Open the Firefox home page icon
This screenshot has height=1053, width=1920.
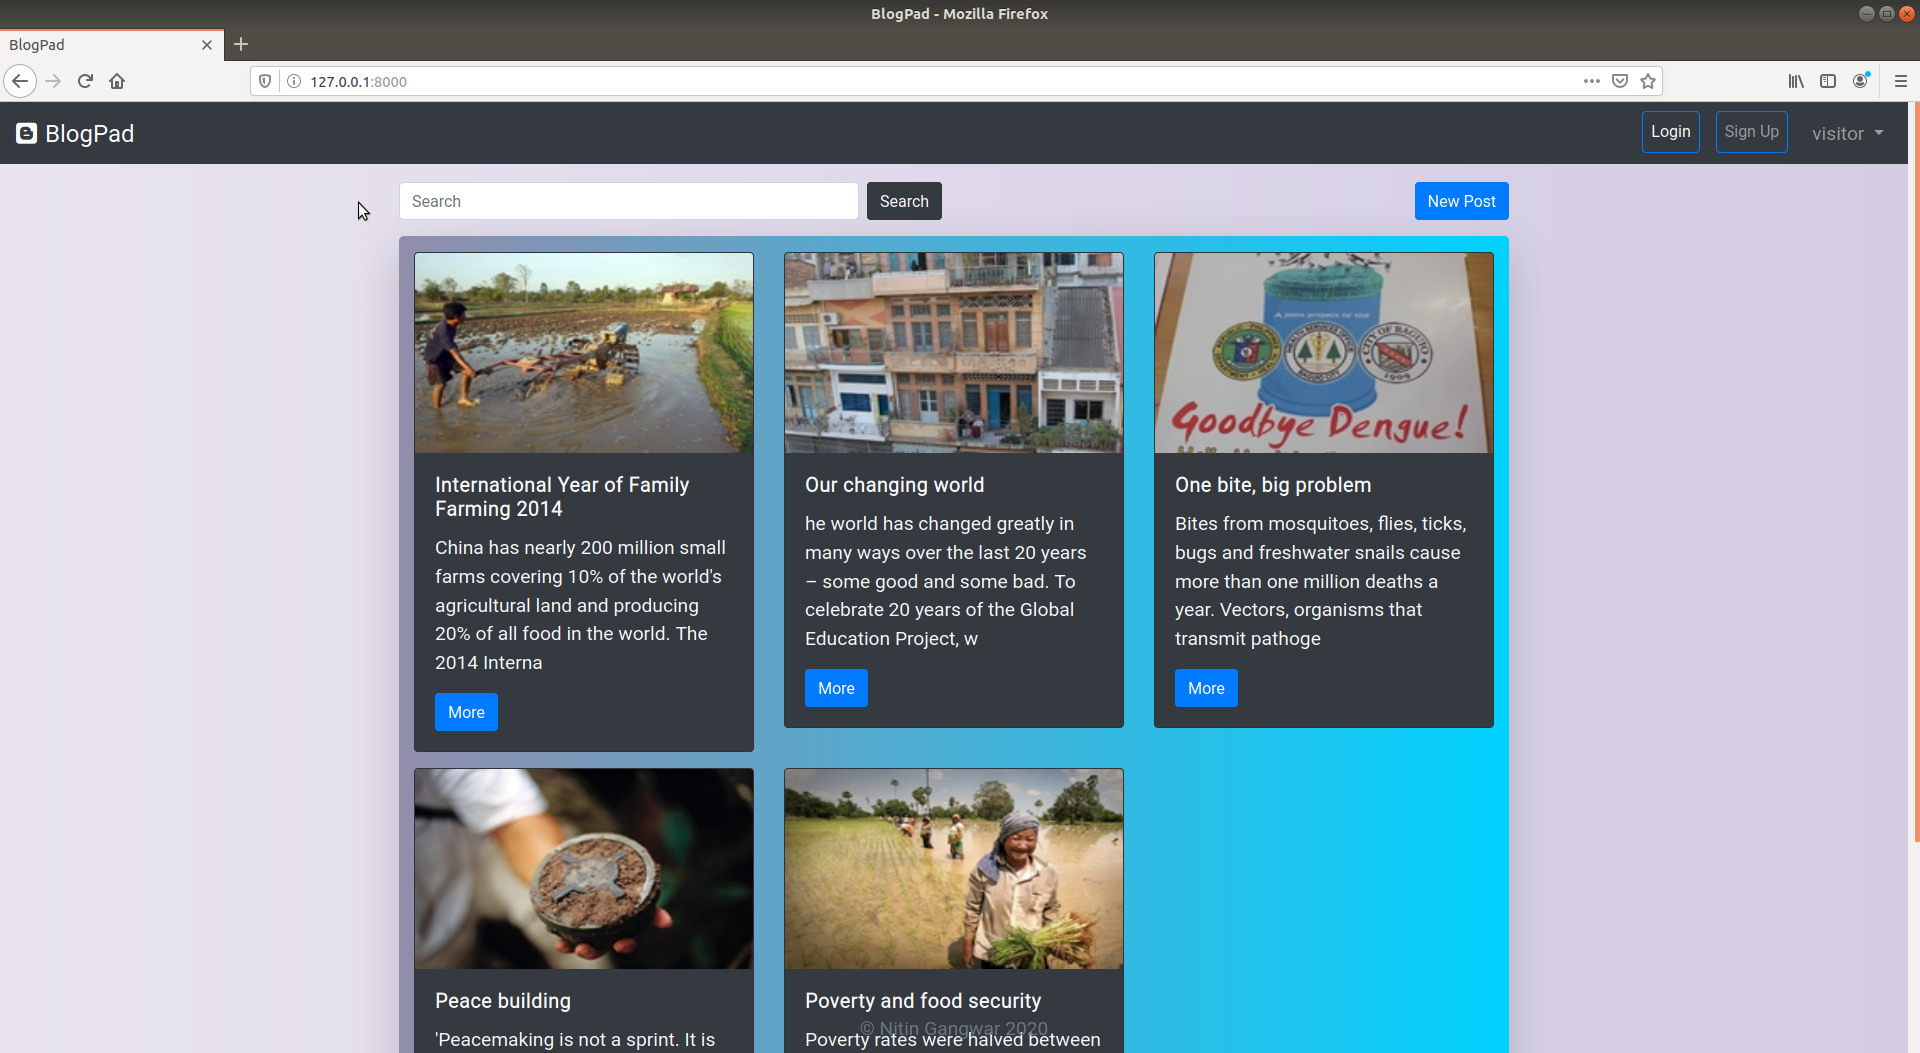tap(117, 81)
